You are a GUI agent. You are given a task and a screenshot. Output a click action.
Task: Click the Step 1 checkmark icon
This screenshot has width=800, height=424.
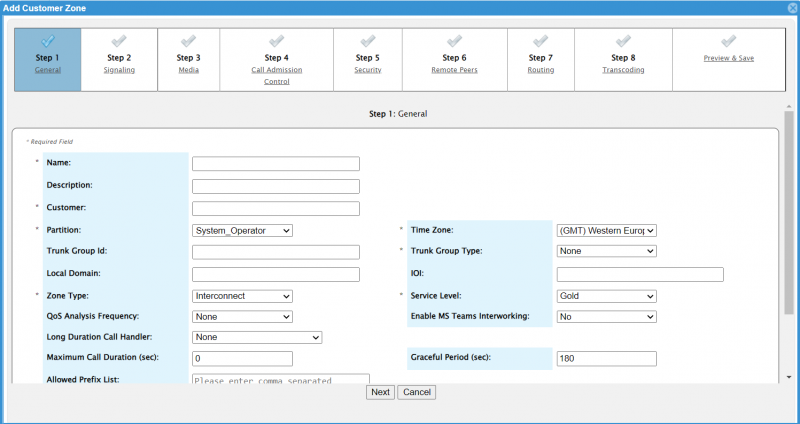pos(48,41)
